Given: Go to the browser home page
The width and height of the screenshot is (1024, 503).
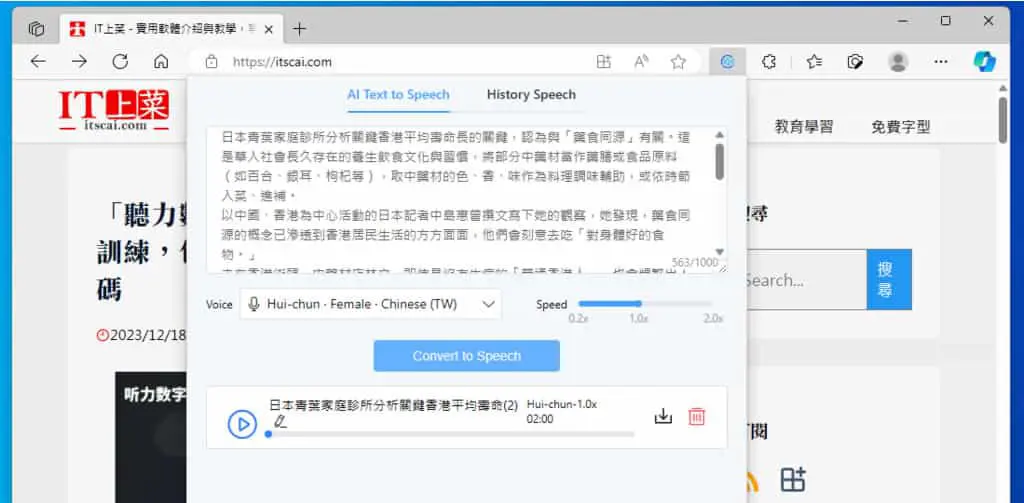Looking at the screenshot, I should 161,62.
